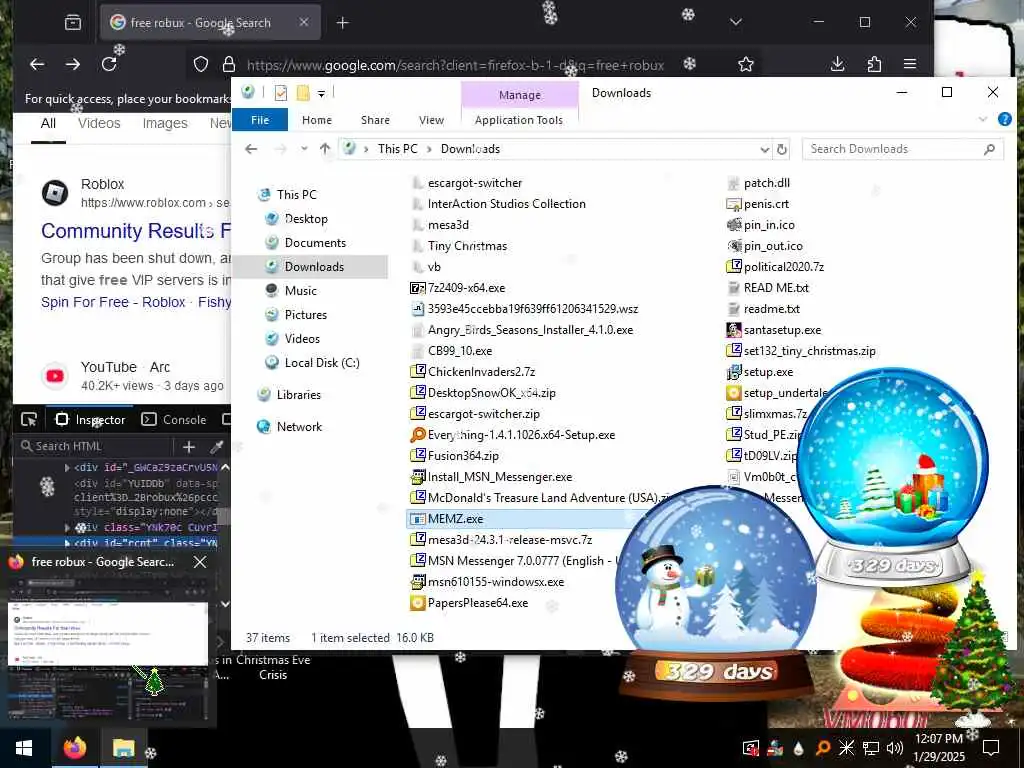
Task: Activate devtools element picker icon
Action: 29,420
